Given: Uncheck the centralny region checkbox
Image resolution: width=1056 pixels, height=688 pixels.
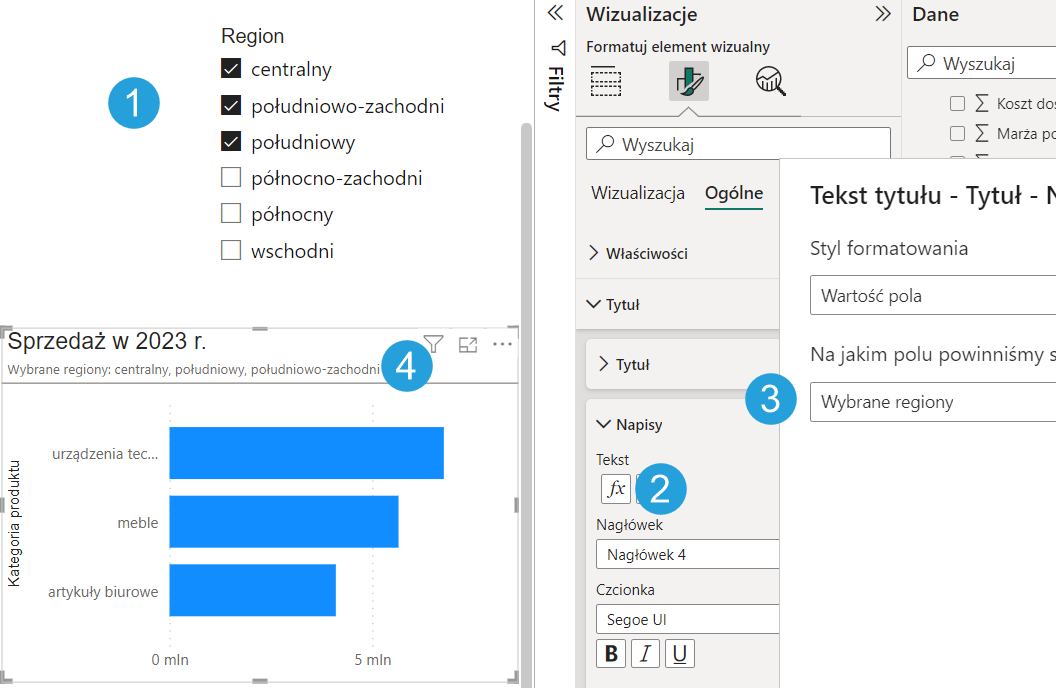Looking at the screenshot, I should point(231,69).
